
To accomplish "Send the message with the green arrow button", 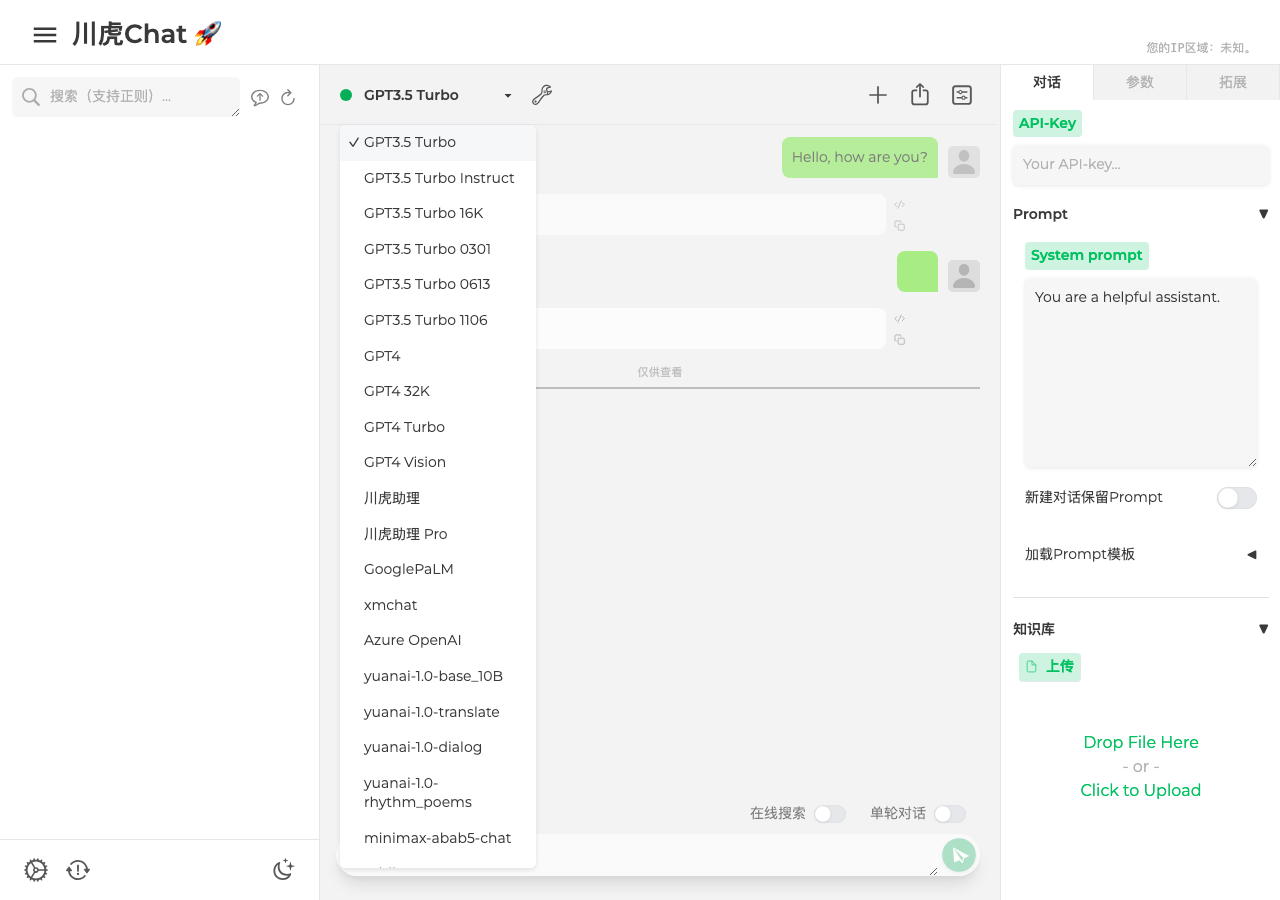I will 959,855.
